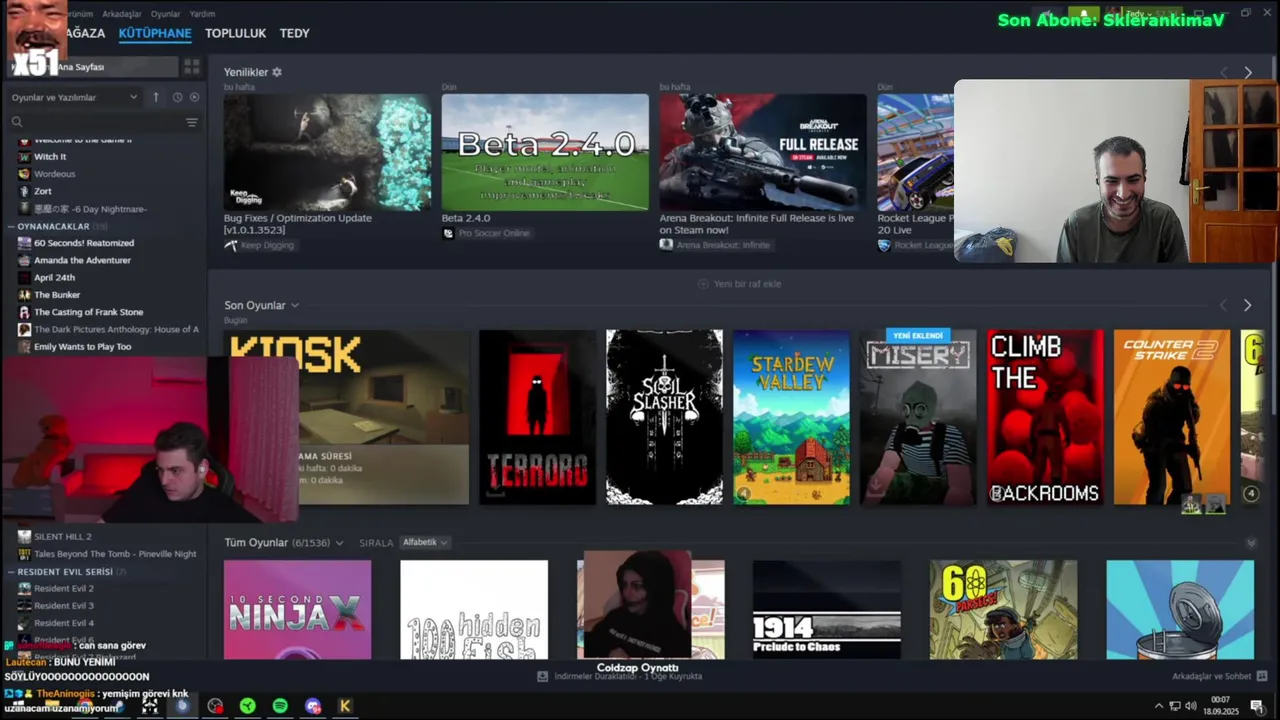Open the KÜTÜPHANE tab

pos(155,33)
